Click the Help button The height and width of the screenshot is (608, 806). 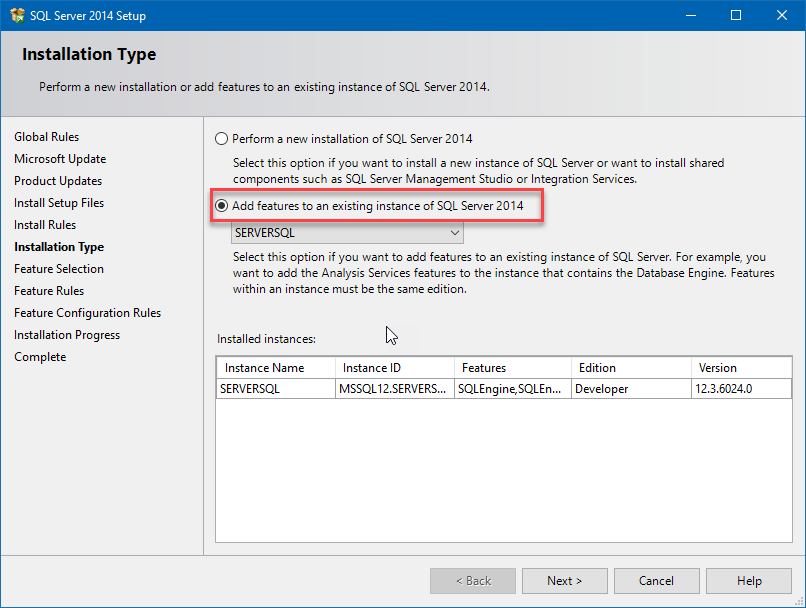(x=748, y=580)
